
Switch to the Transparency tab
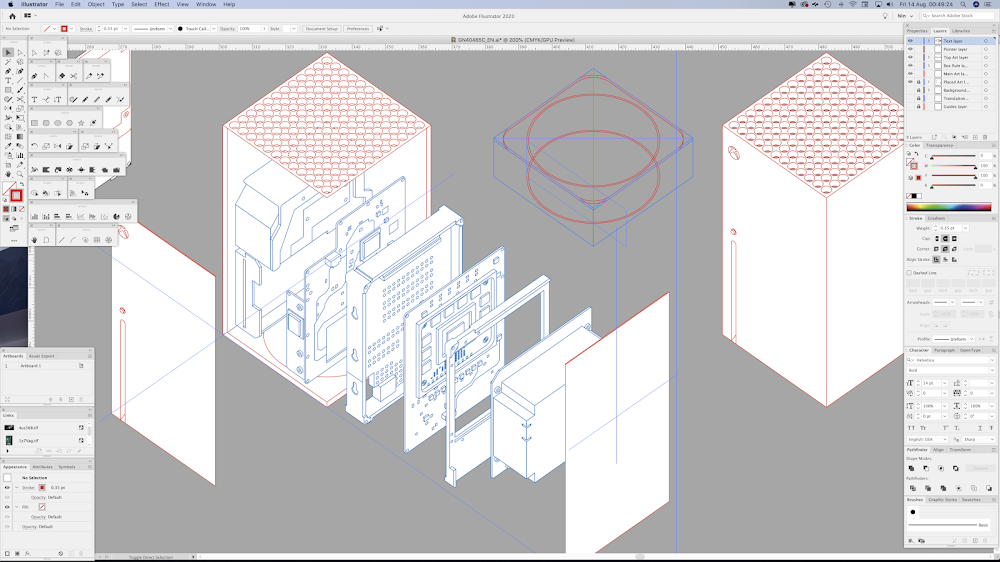click(x=939, y=145)
